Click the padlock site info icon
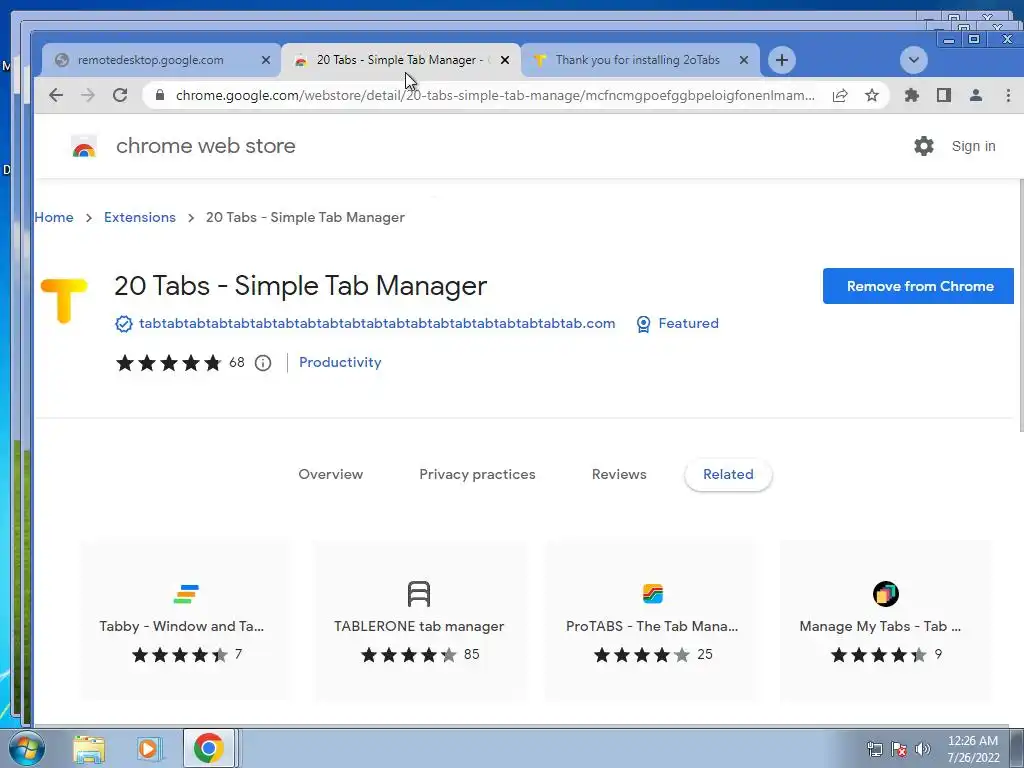The image size is (1024, 768). click(159, 95)
